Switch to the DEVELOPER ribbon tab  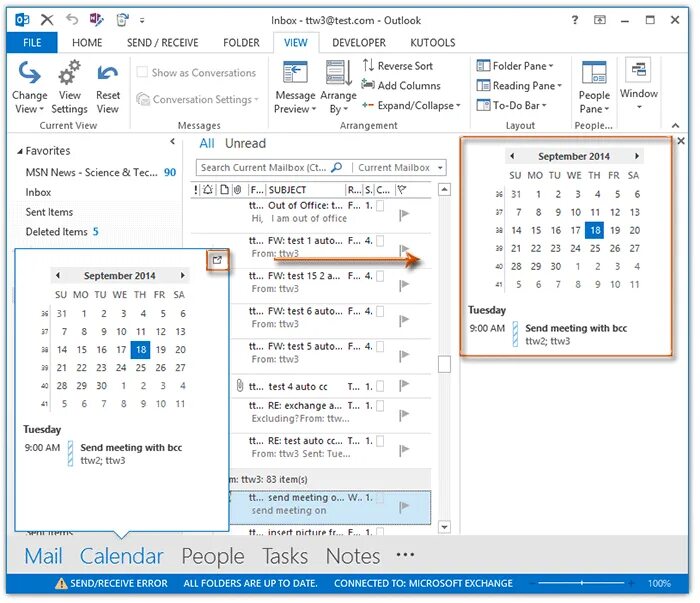(x=359, y=43)
